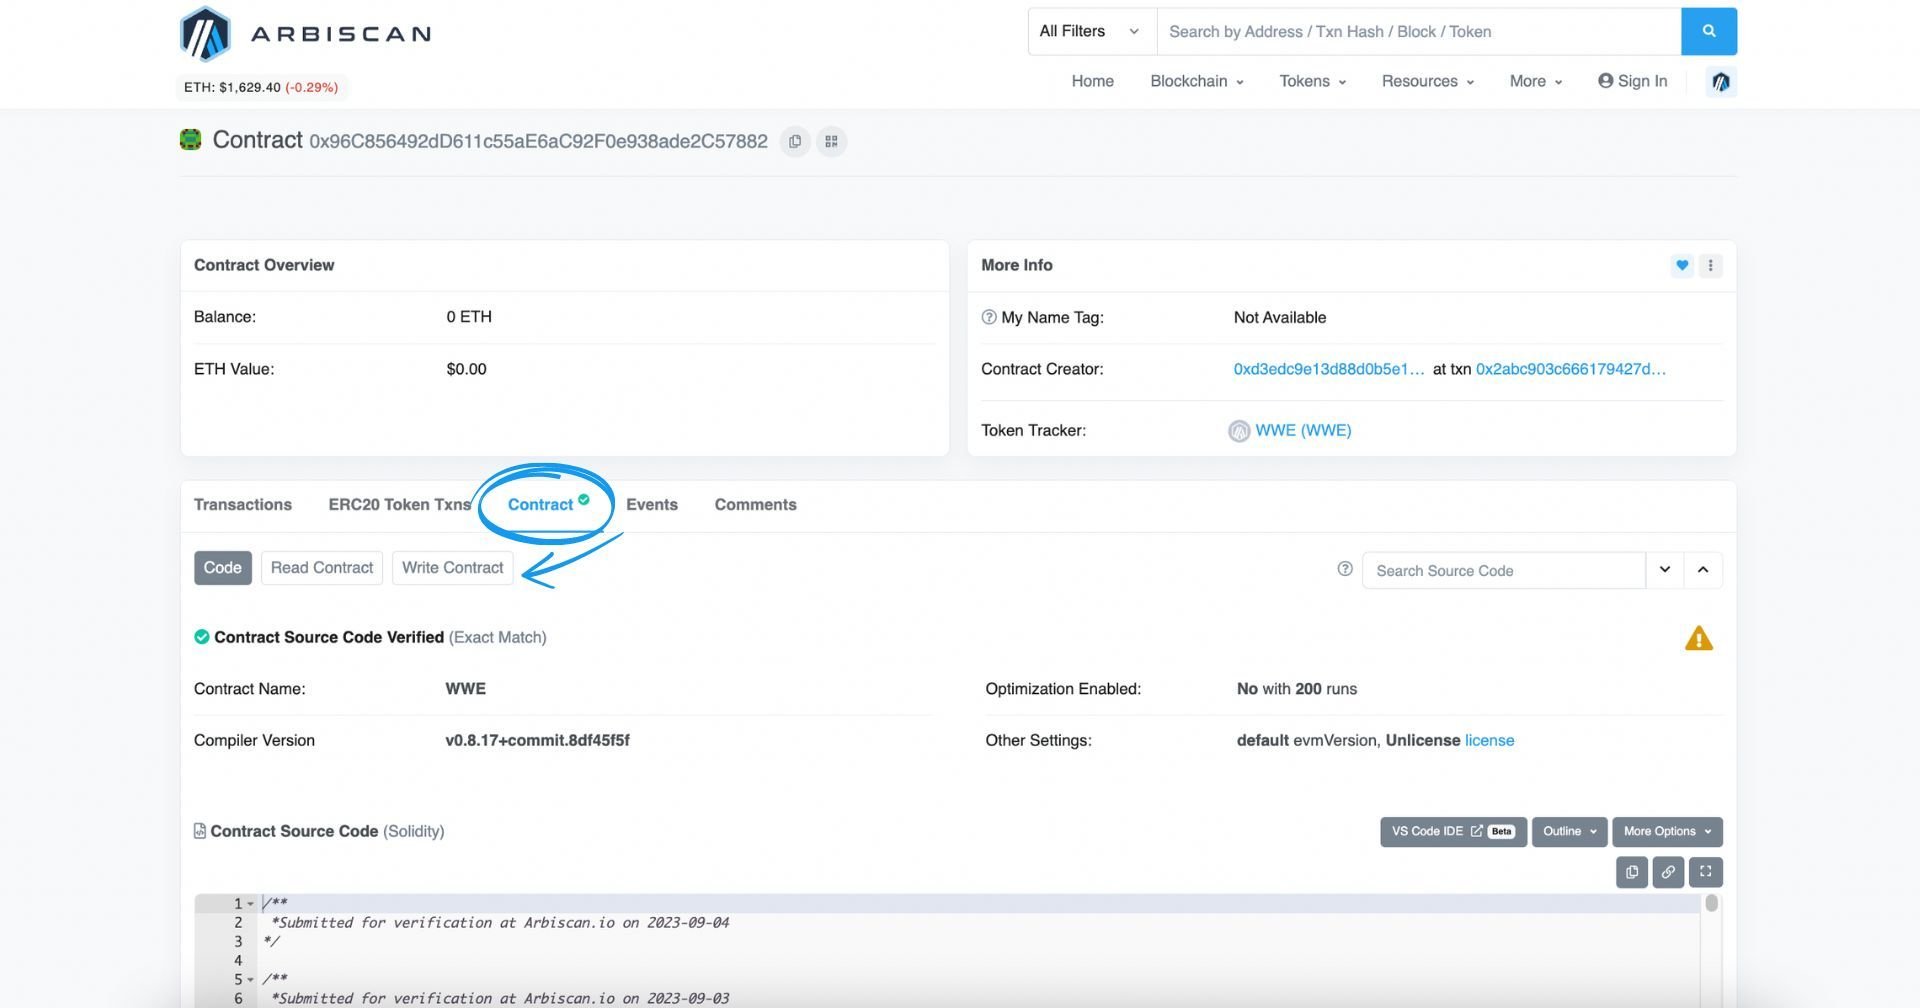
Task: Click the source code editor scrollbar thumb
Action: [1711, 903]
